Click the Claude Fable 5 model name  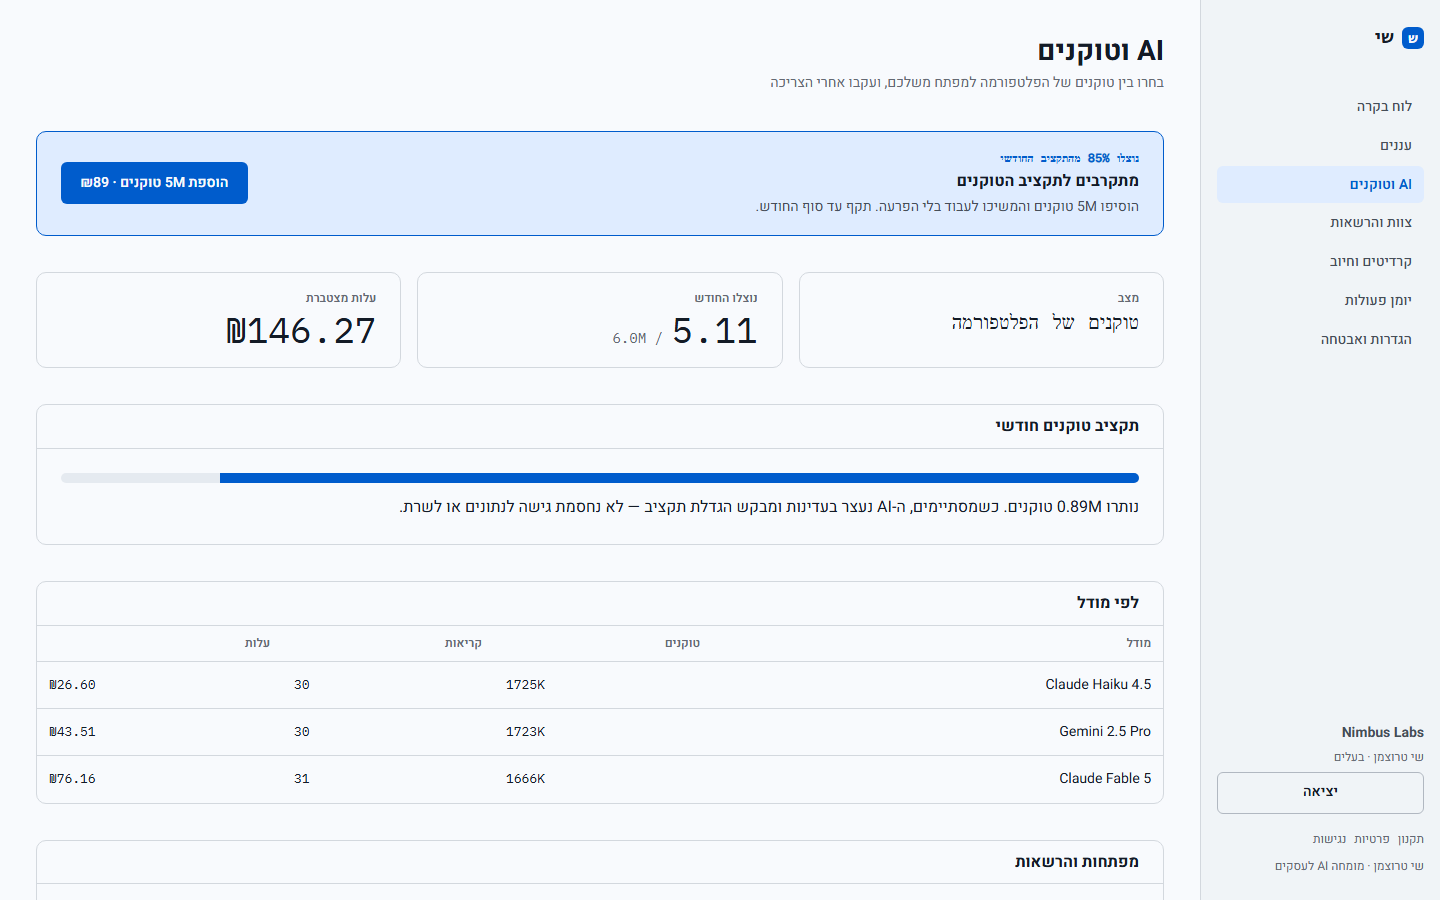1105,779
